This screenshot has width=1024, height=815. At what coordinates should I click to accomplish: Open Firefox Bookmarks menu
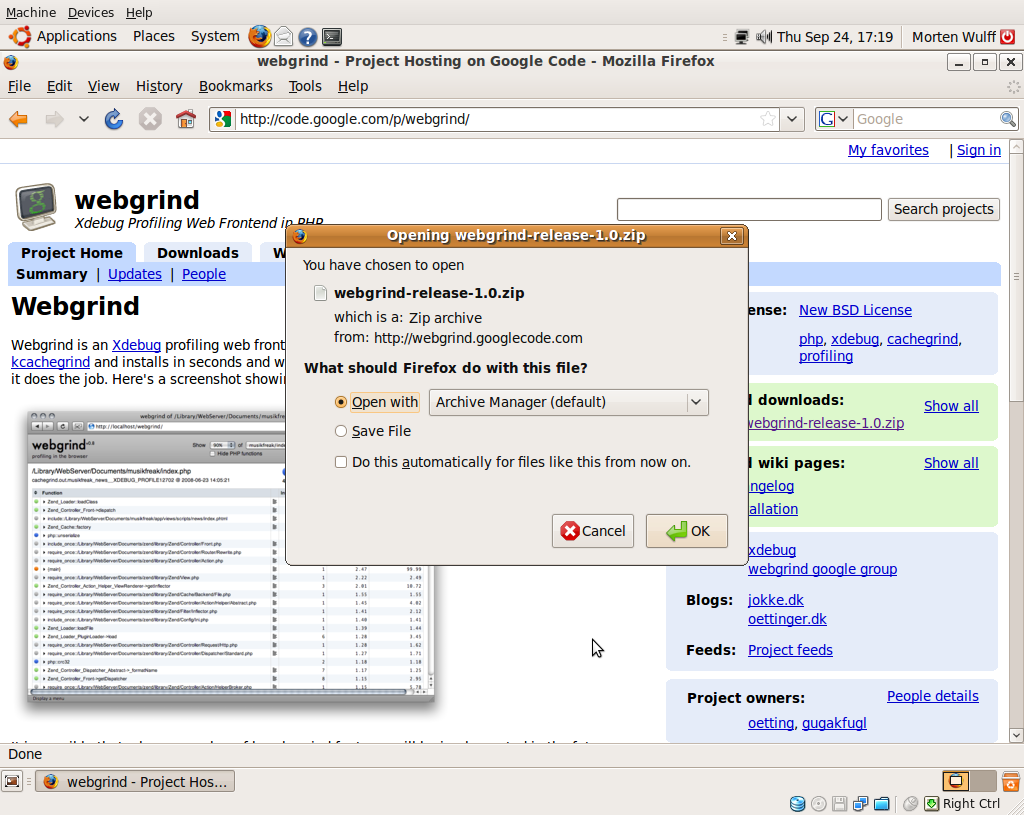(x=235, y=86)
